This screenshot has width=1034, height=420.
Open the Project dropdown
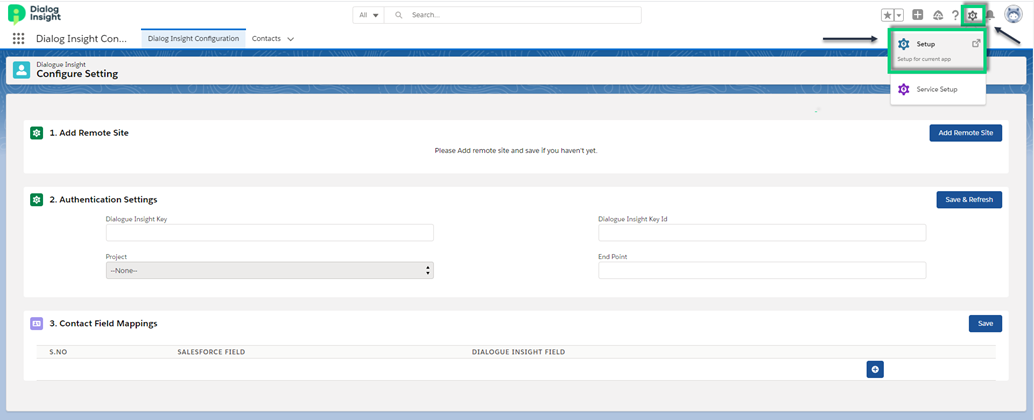(x=270, y=270)
